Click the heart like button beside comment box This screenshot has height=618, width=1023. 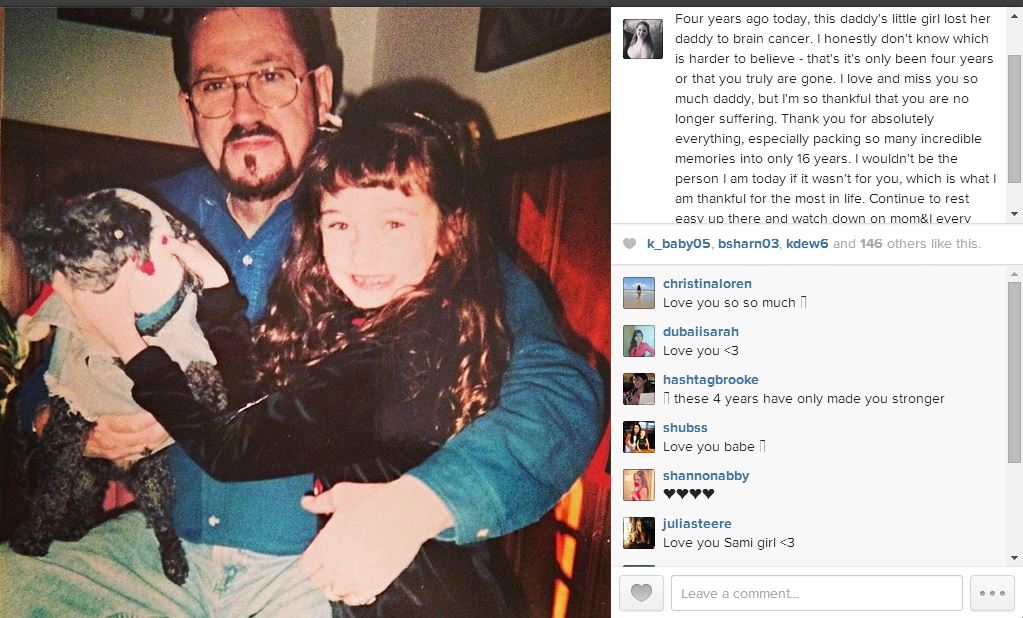641,593
